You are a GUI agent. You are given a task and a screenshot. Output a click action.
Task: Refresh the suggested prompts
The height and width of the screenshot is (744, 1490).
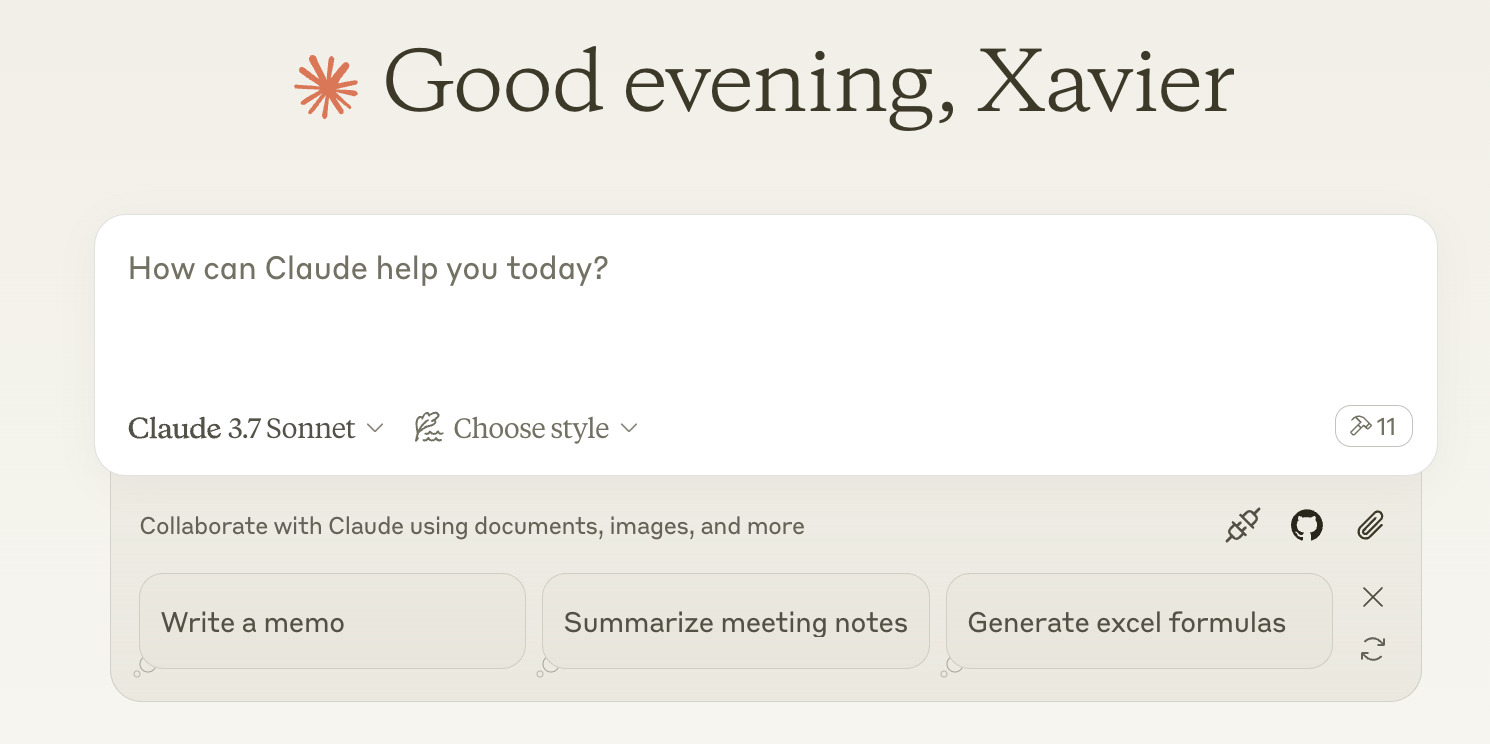click(1372, 649)
